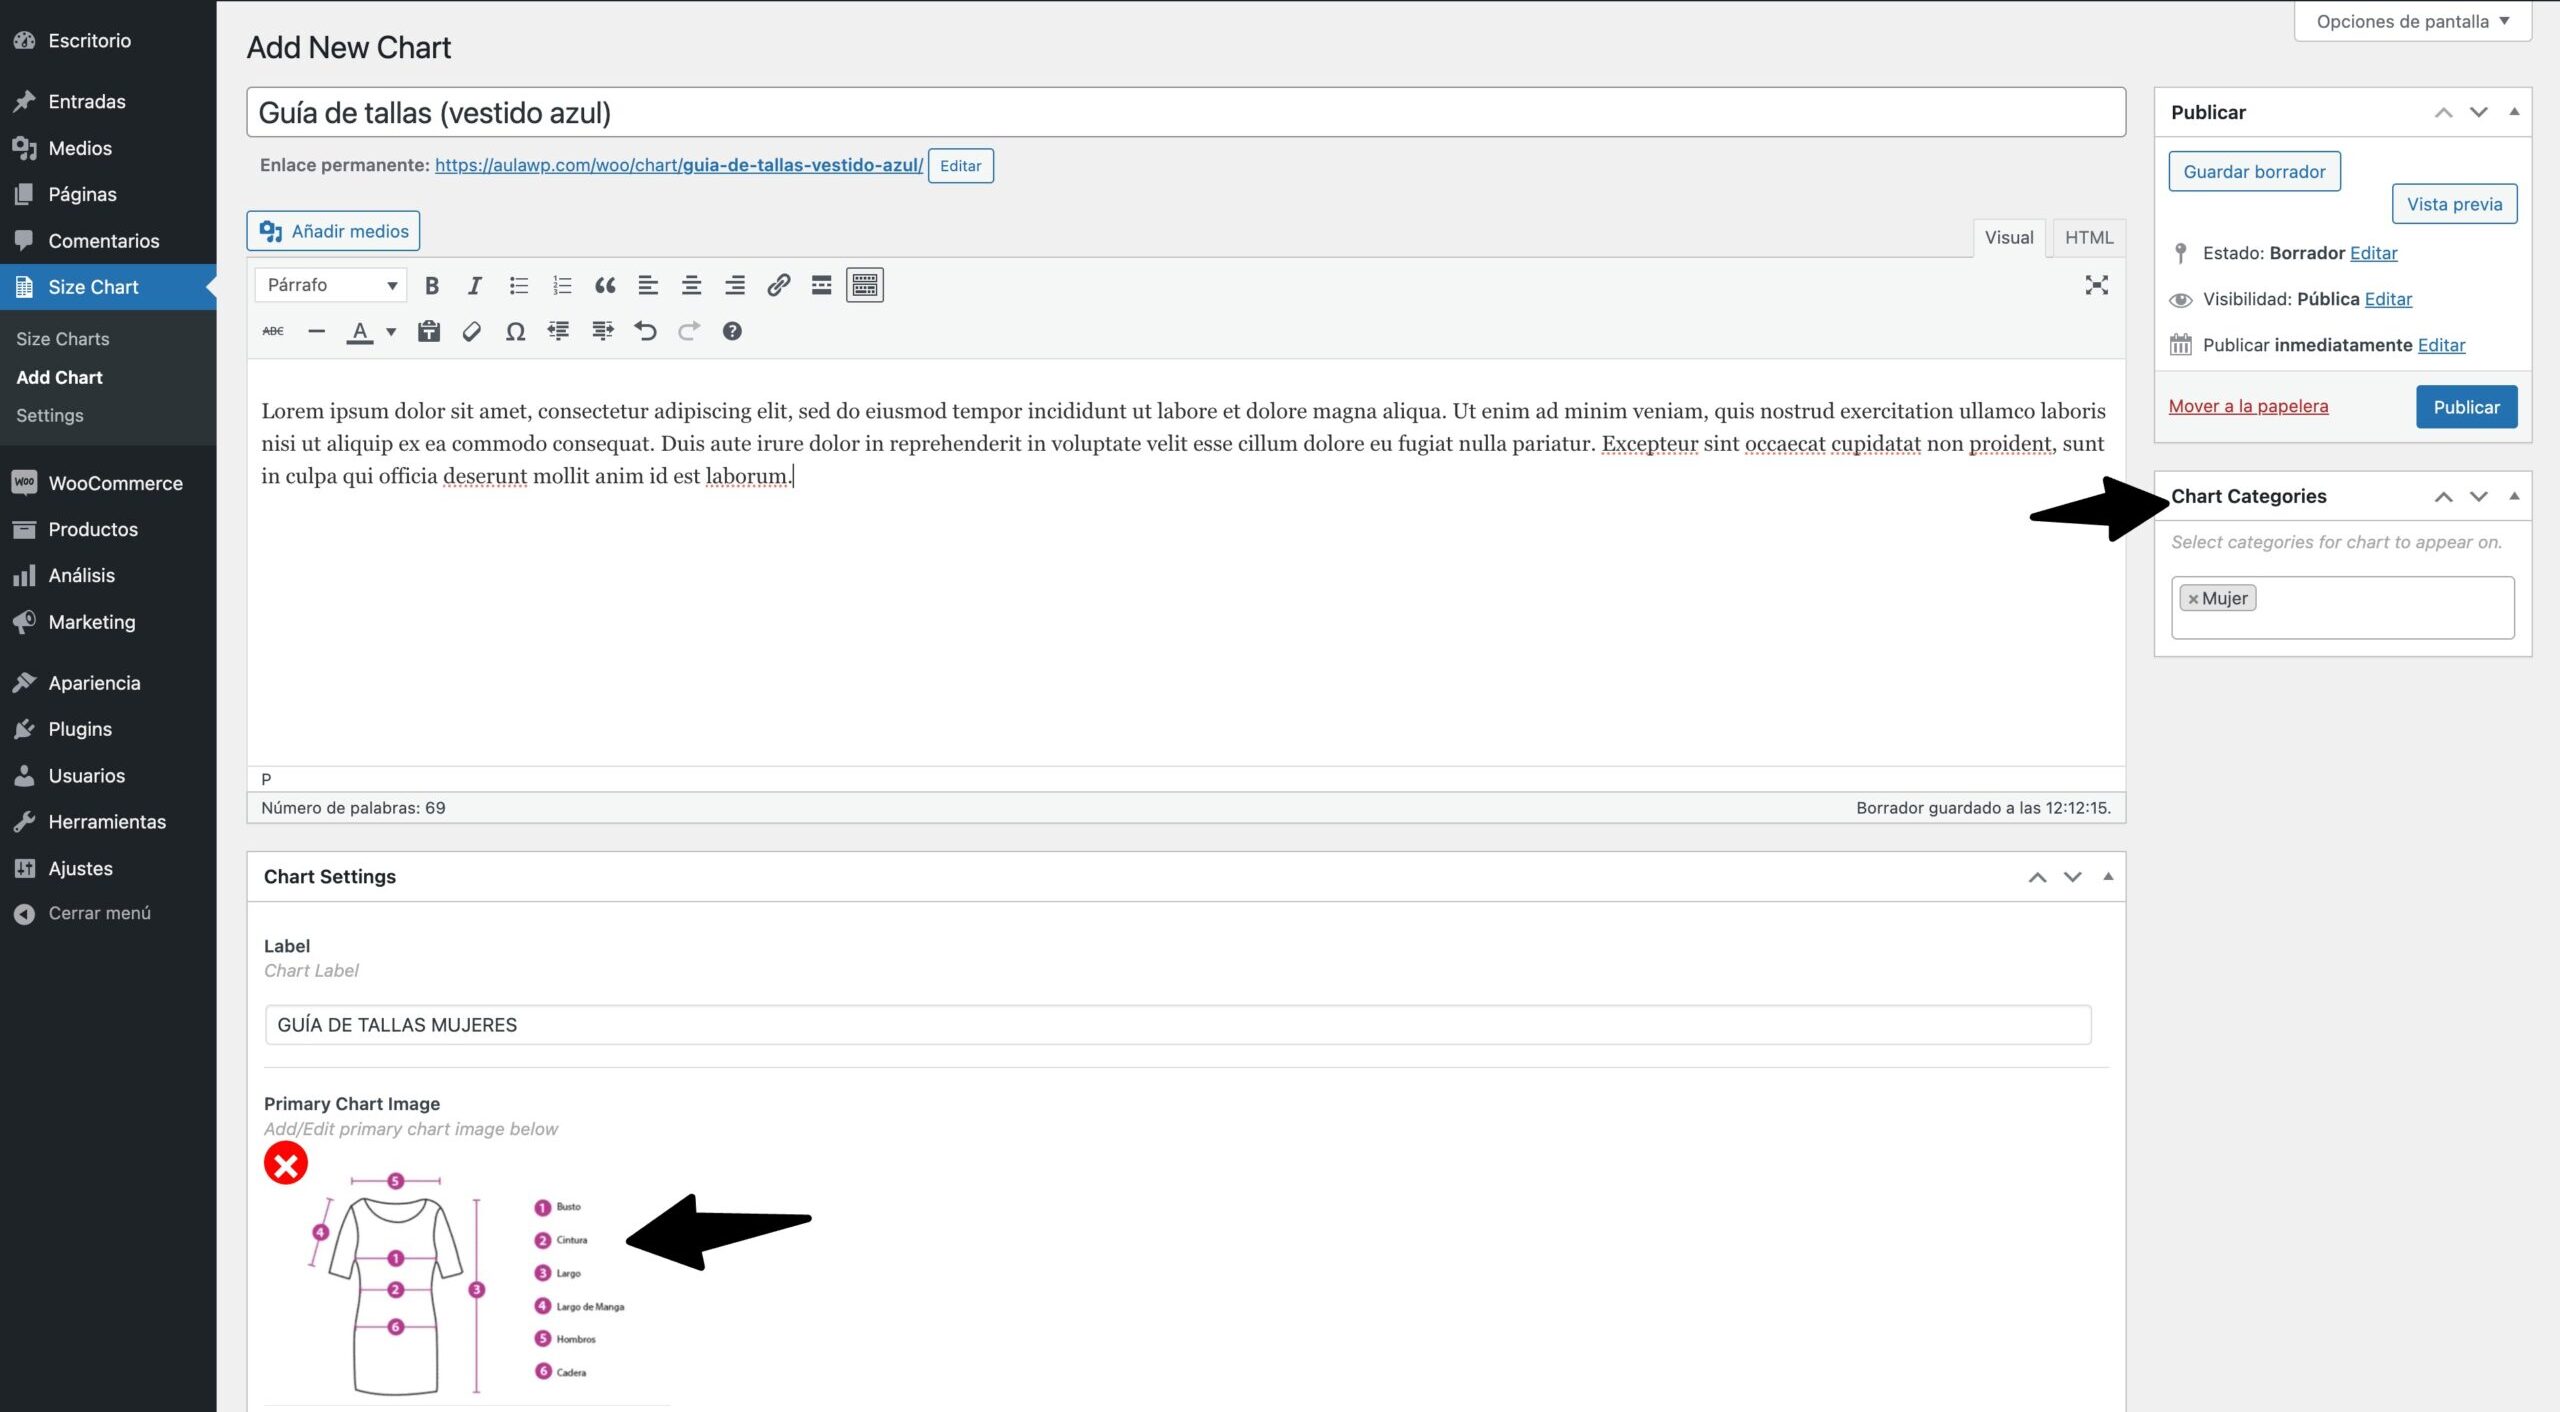Expand Opciones de pantalla panel

click(x=2412, y=22)
